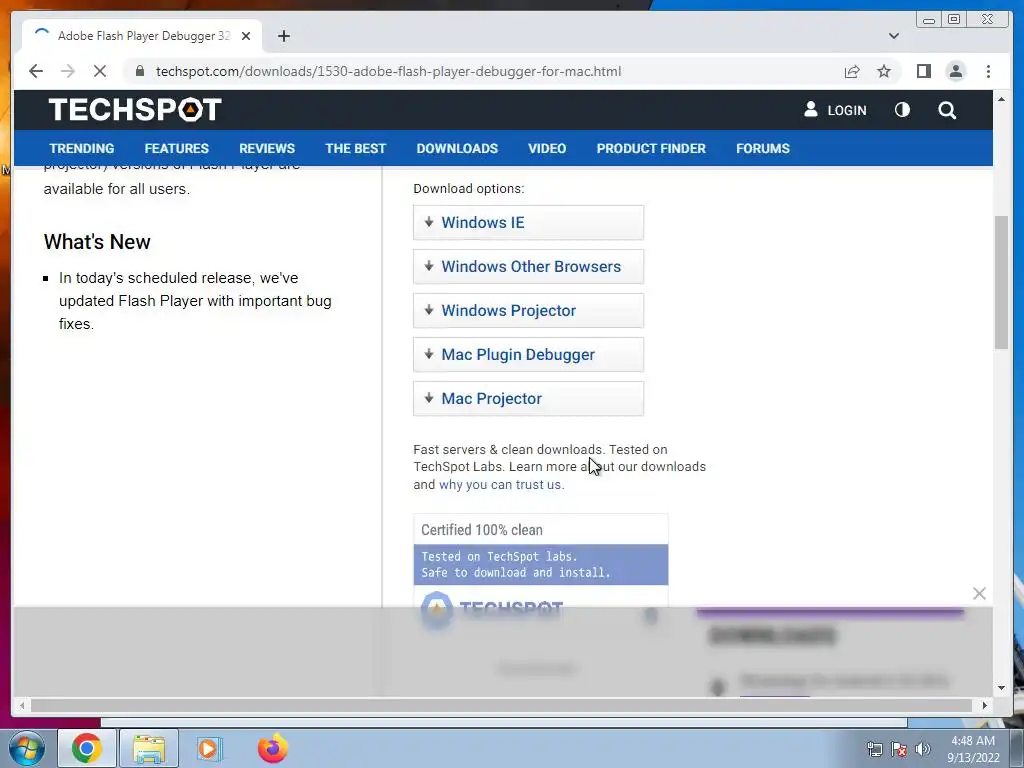The image size is (1024, 768).
Task: Share this page from the address bar
Action: click(x=852, y=71)
